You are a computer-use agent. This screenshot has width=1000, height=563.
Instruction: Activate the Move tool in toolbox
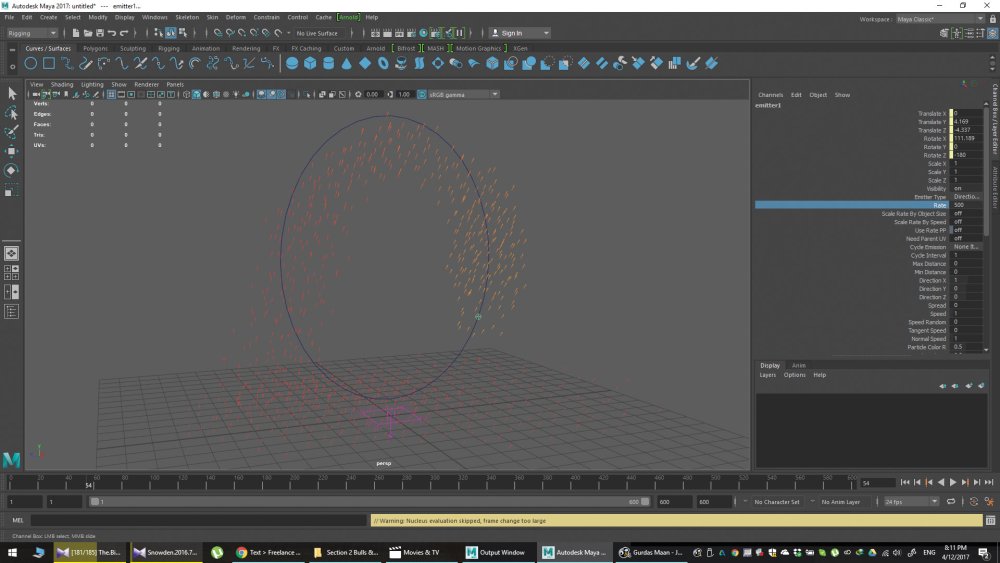click(x=11, y=151)
